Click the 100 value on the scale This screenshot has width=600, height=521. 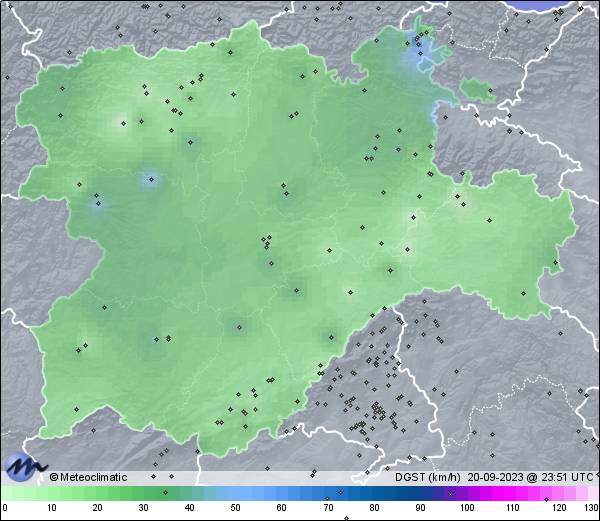pyautogui.click(x=467, y=508)
